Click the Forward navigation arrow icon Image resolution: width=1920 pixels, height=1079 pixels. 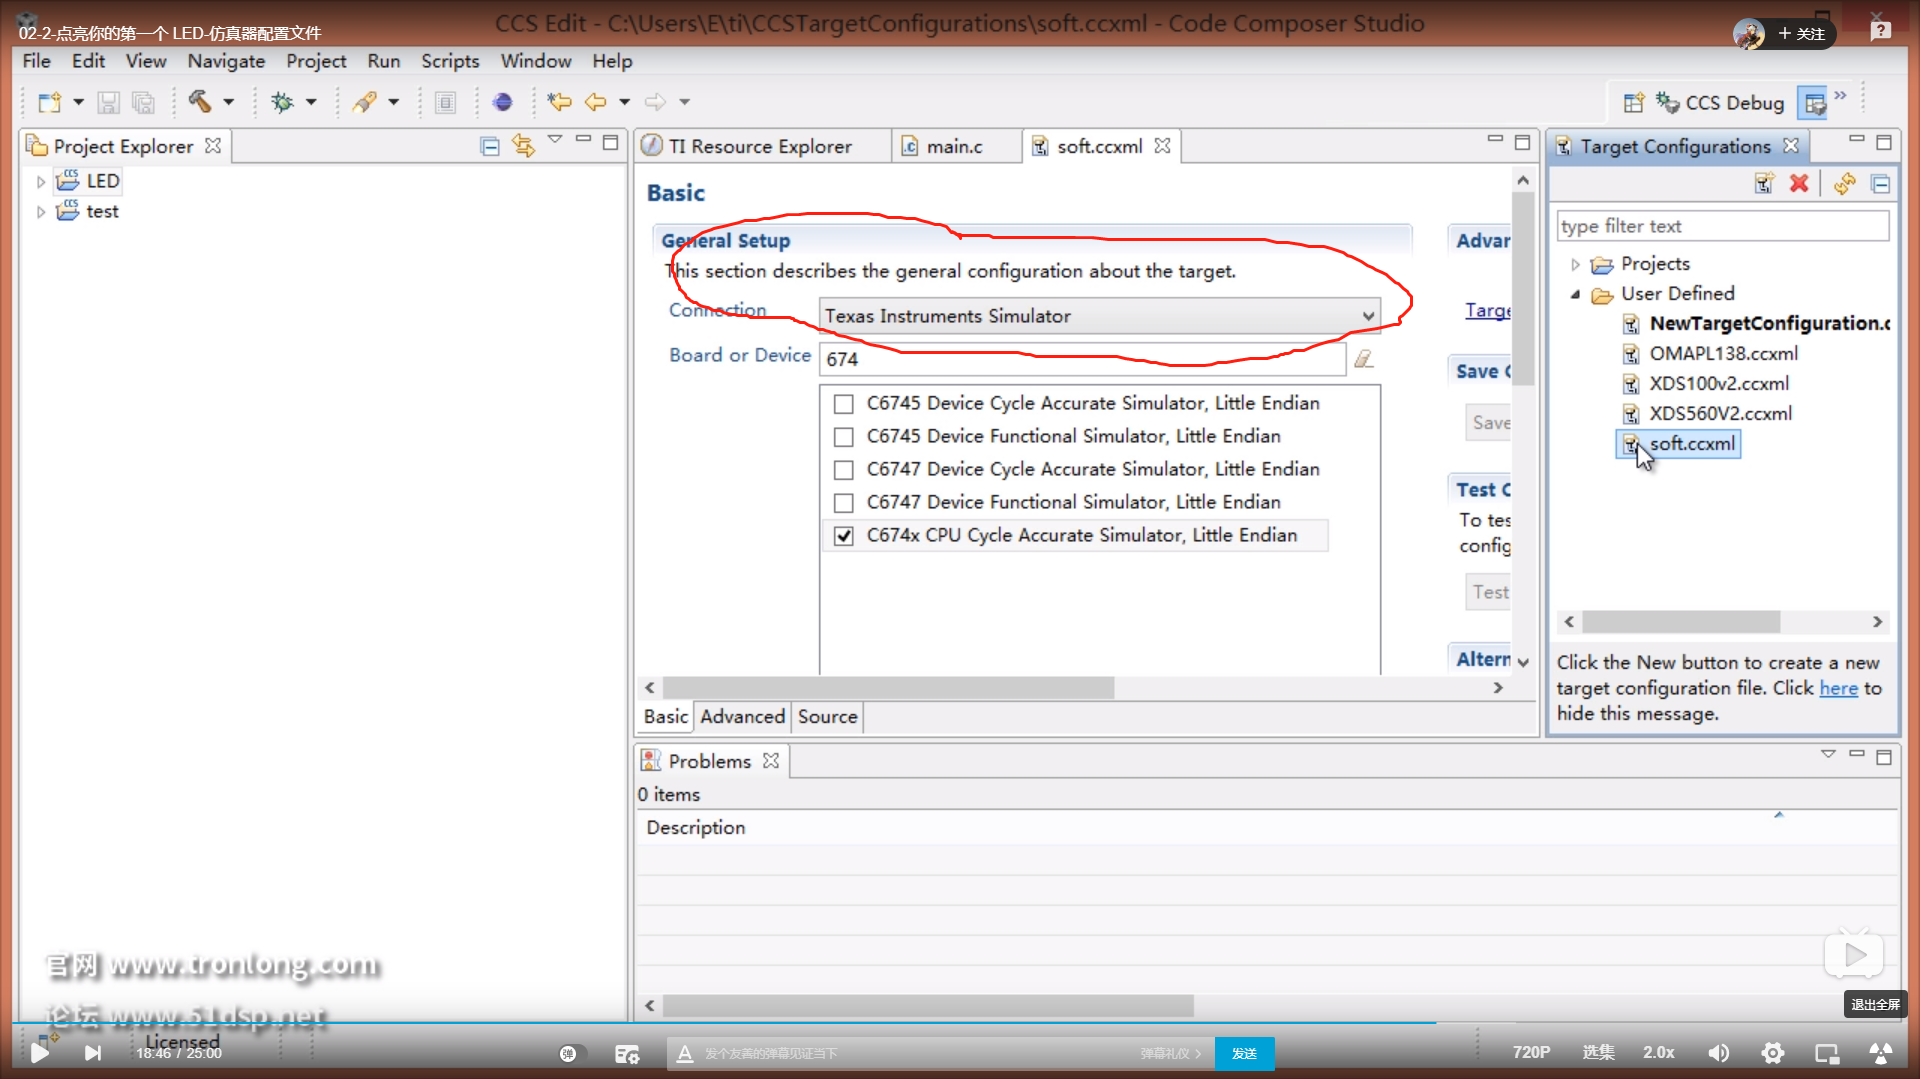[x=655, y=102]
